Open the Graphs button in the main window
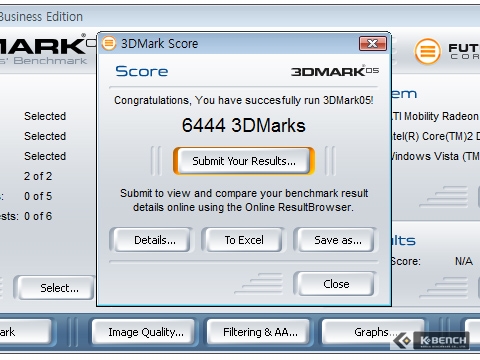 (373, 332)
